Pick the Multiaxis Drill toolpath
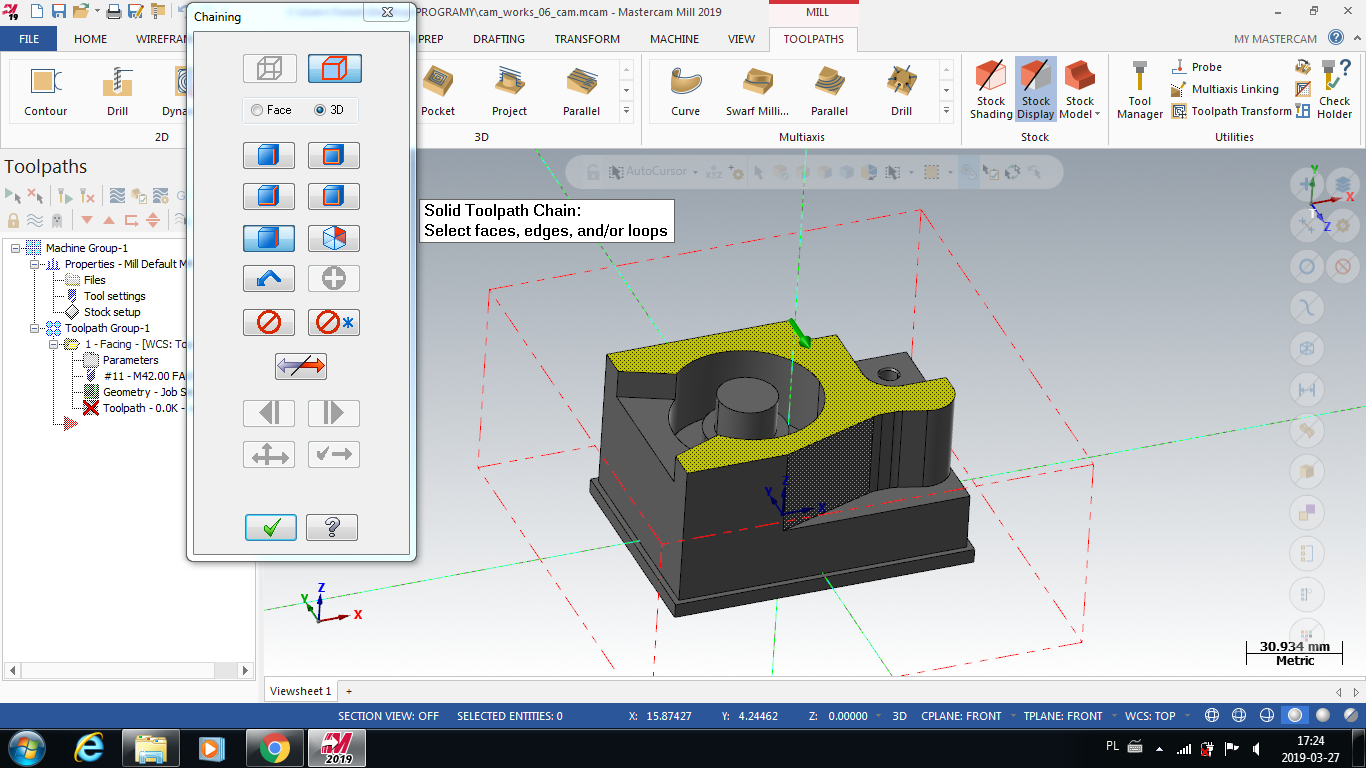 click(x=901, y=90)
